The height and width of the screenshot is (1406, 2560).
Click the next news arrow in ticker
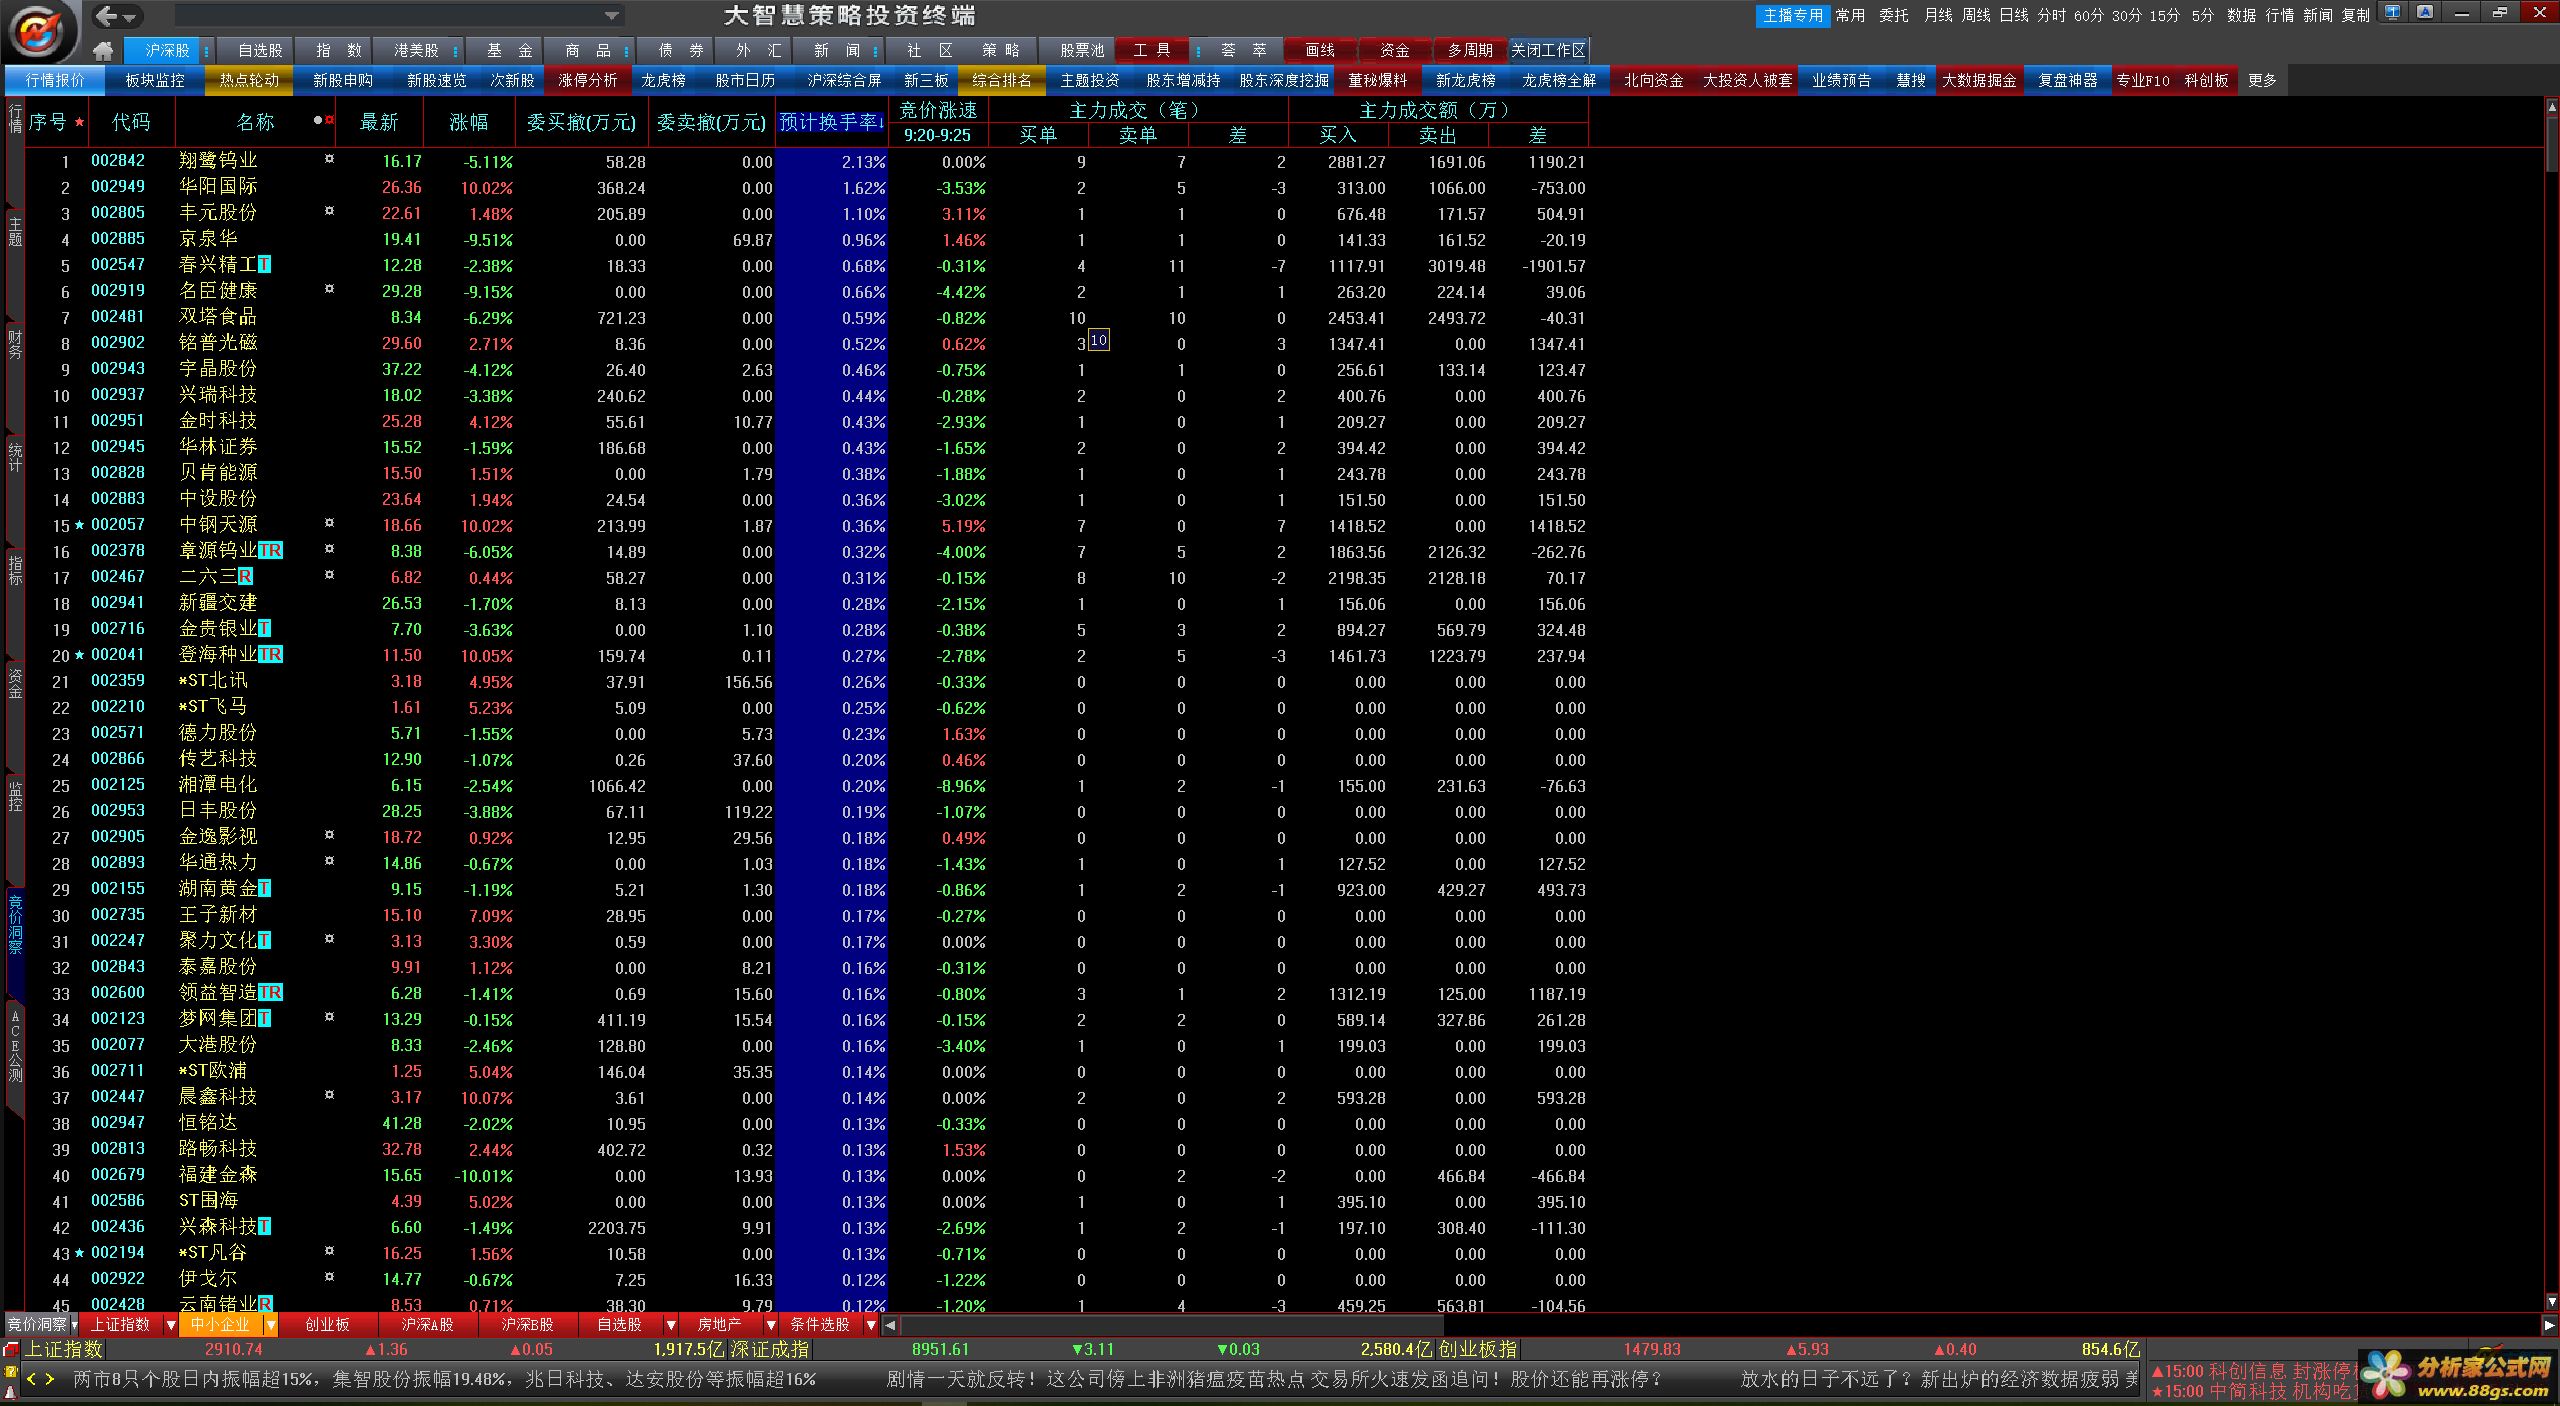click(x=49, y=1379)
